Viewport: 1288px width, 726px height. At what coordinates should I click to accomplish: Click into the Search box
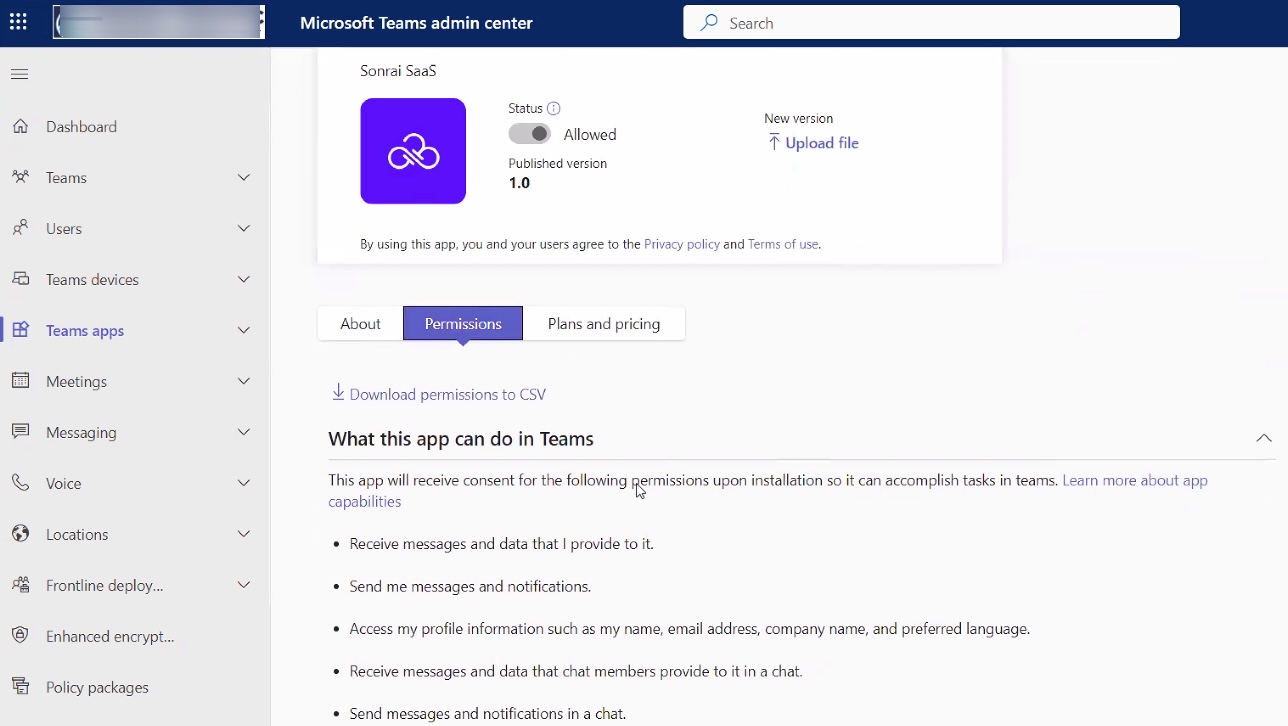click(x=931, y=22)
